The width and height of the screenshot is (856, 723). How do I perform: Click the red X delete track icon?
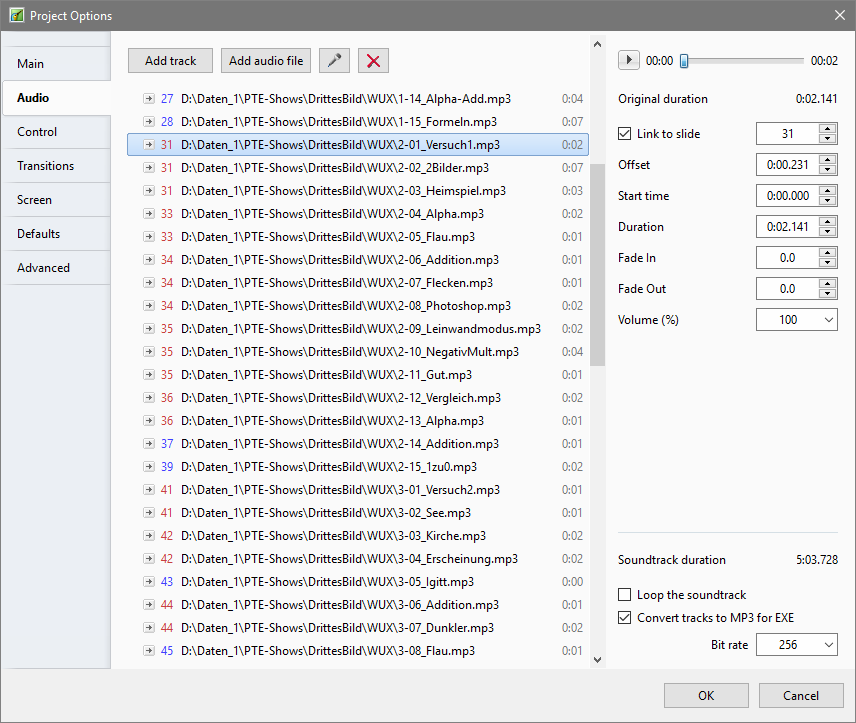click(374, 61)
